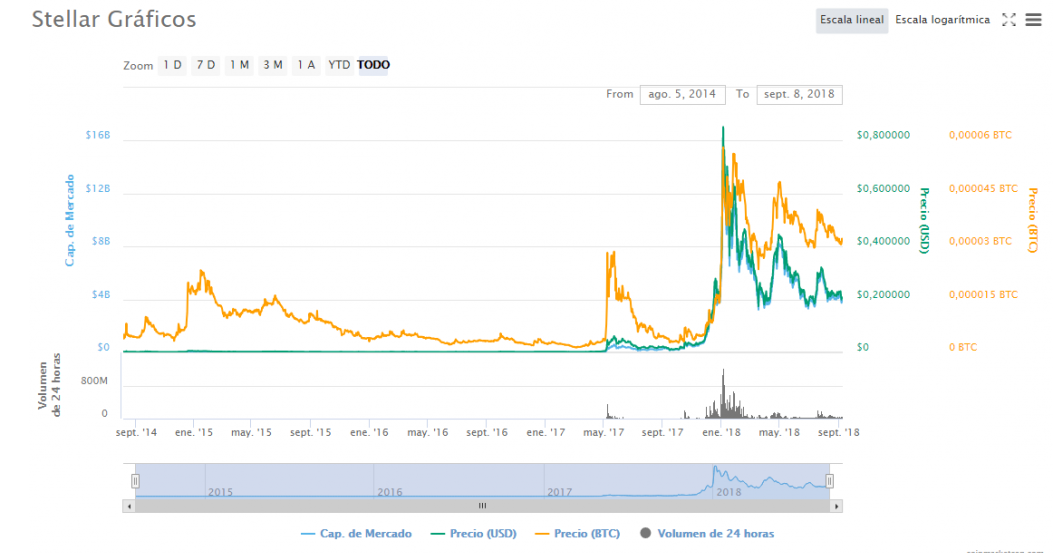Switch to Escala logarítmica
Image resolution: width=1054 pixels, height=553 pixels.
click(x=942, y=20)
